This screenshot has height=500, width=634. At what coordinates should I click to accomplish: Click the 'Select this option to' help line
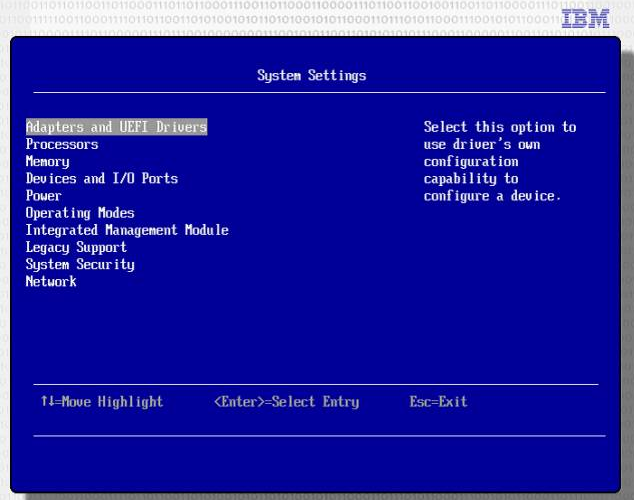(x=500, y=127)
